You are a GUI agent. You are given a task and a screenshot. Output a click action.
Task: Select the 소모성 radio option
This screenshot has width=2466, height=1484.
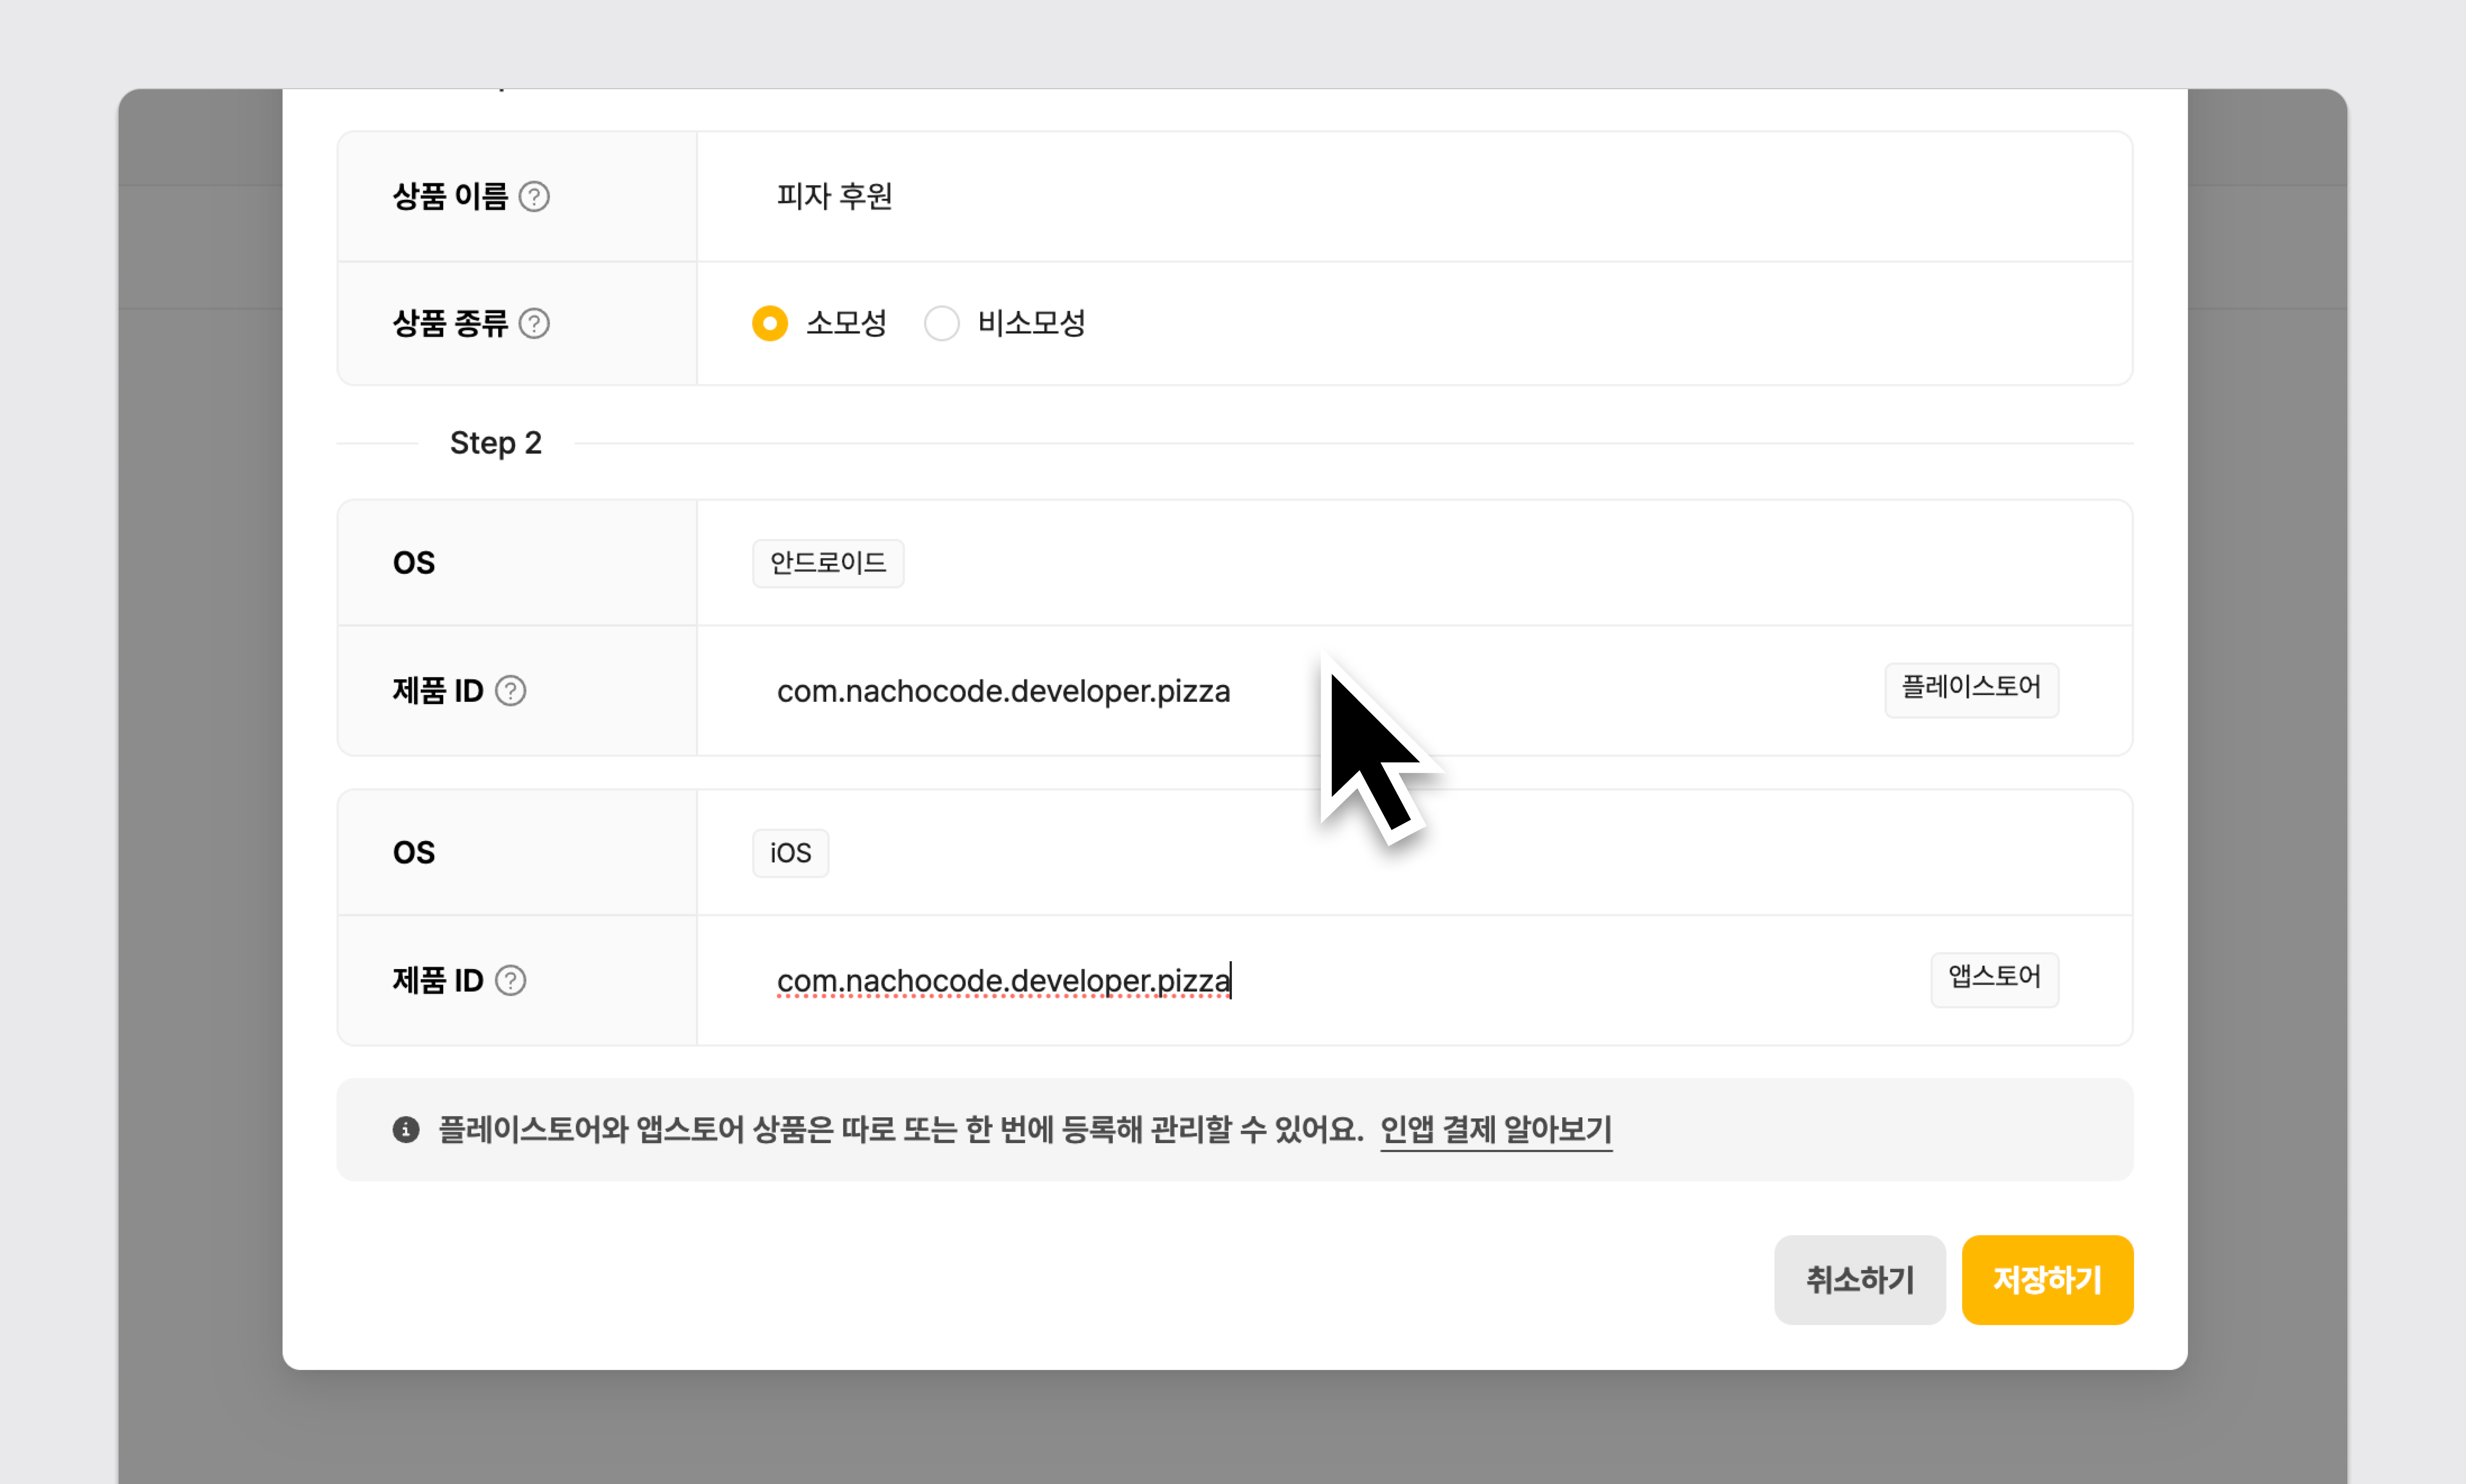pyautogui.click(x=770, y=323)
